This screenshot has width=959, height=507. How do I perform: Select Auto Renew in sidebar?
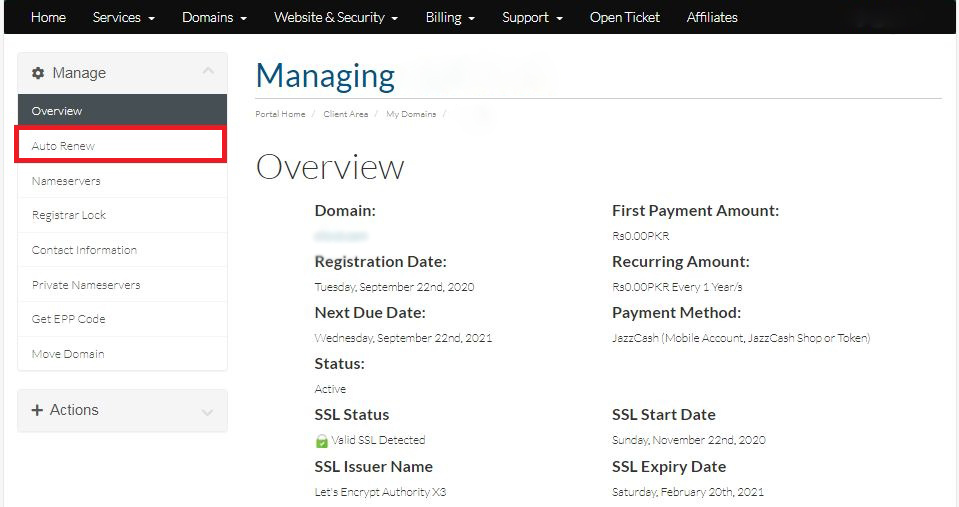(64, 146)
